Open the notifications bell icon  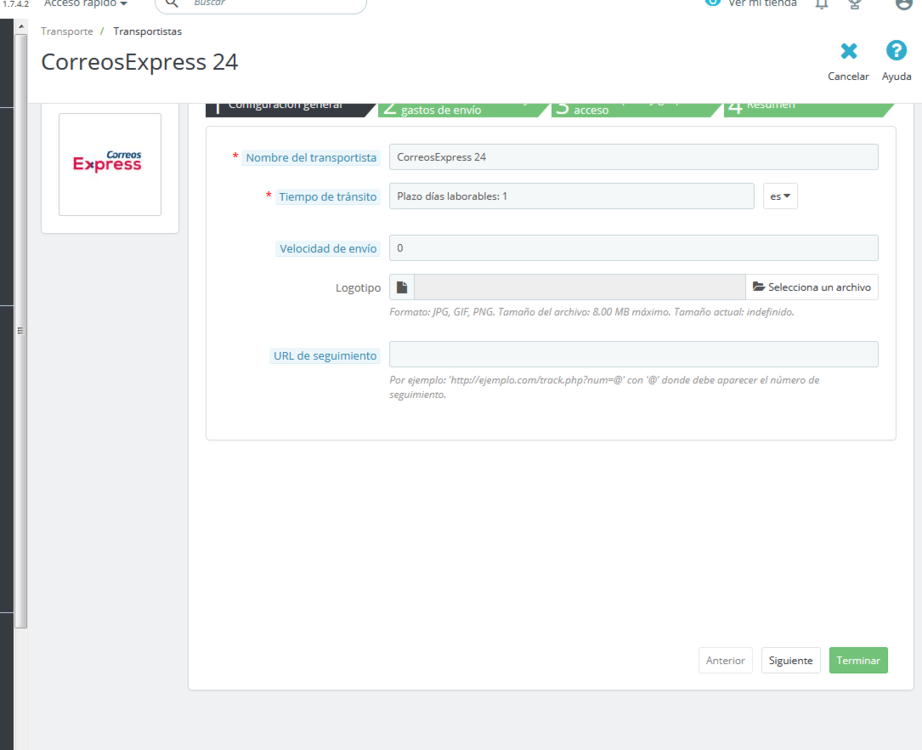click(820, 4)
